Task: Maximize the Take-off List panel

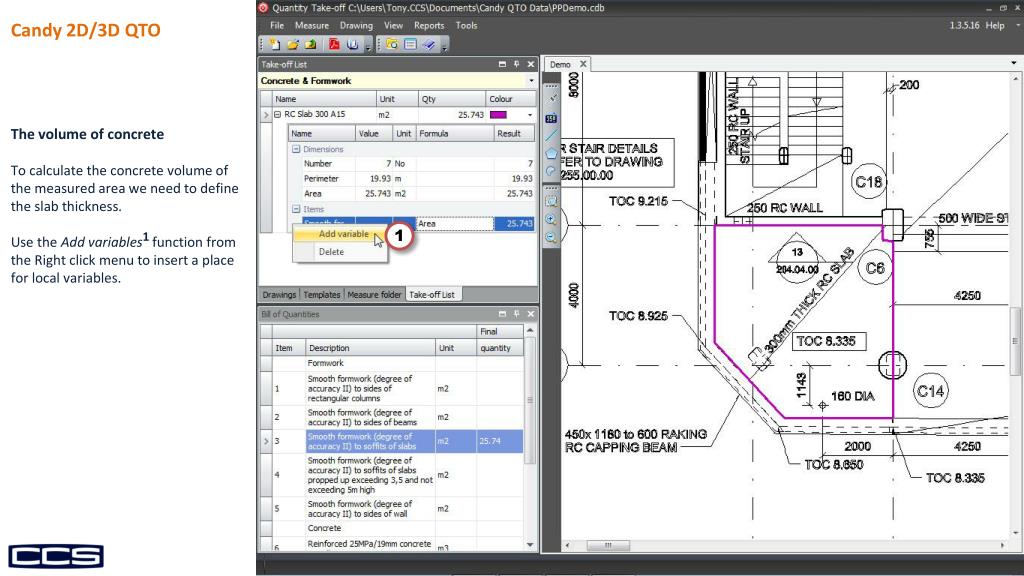Action: pyautogui.click(x=502, y=64)
